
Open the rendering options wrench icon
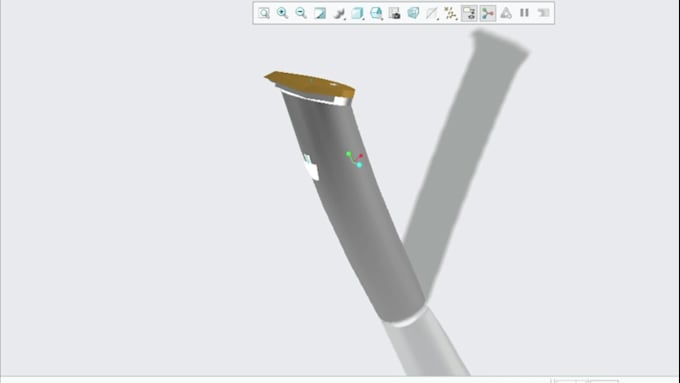[x=339, y=13]
